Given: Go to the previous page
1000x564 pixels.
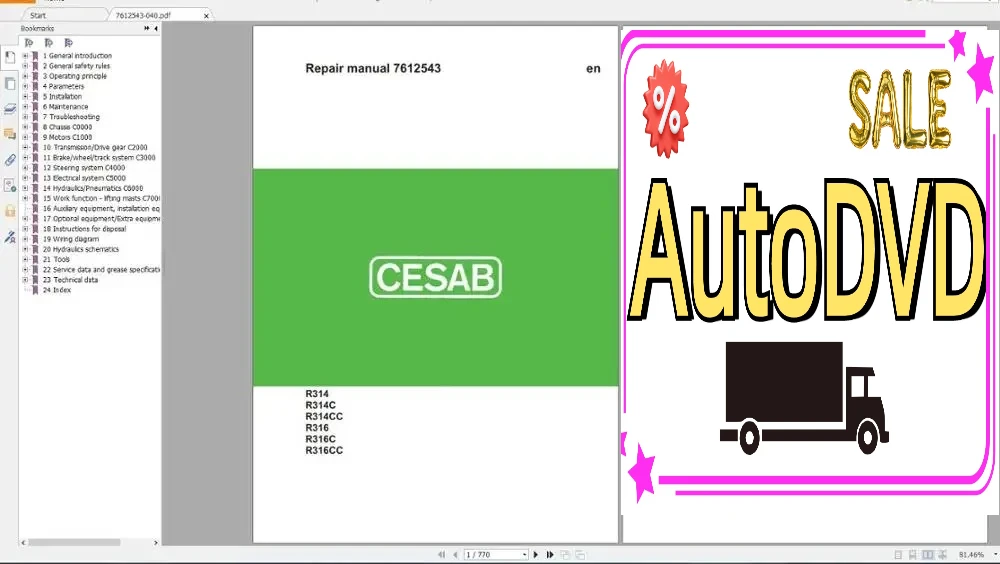Looking at the screenshot, I should coord(455,554).
